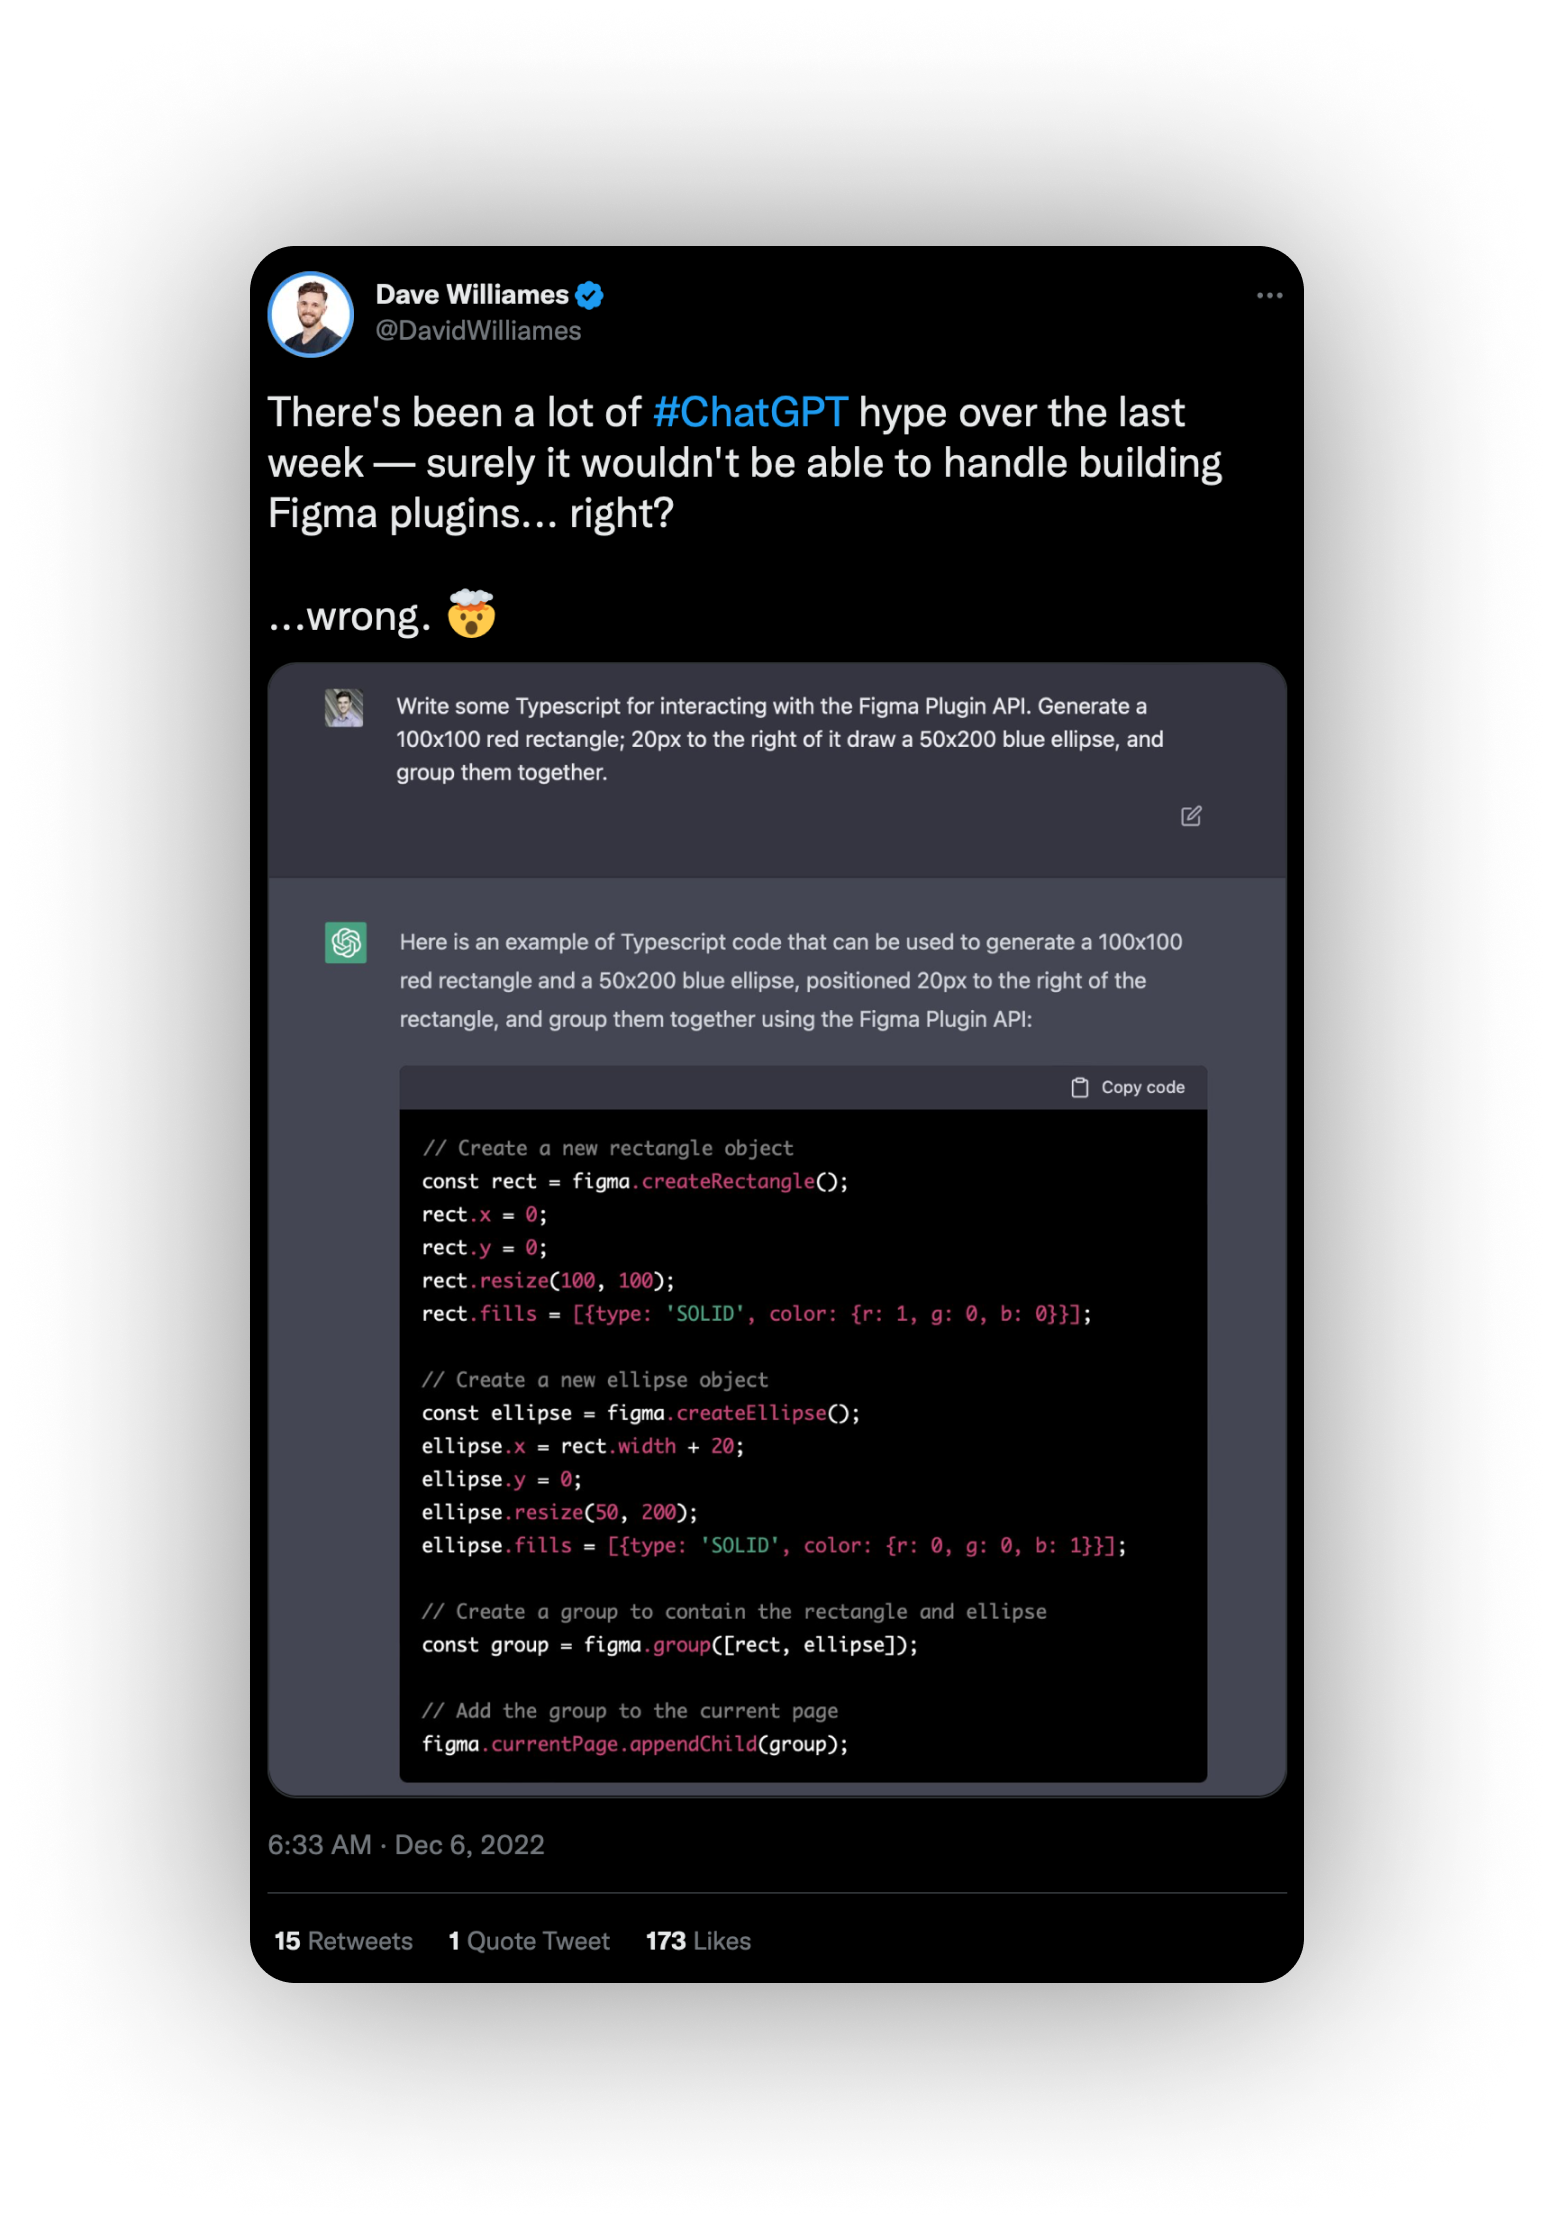Viewport: 1554px width, 2237px height.
Task: Click the Copy code button
Action: [x=1127, y=1086]
